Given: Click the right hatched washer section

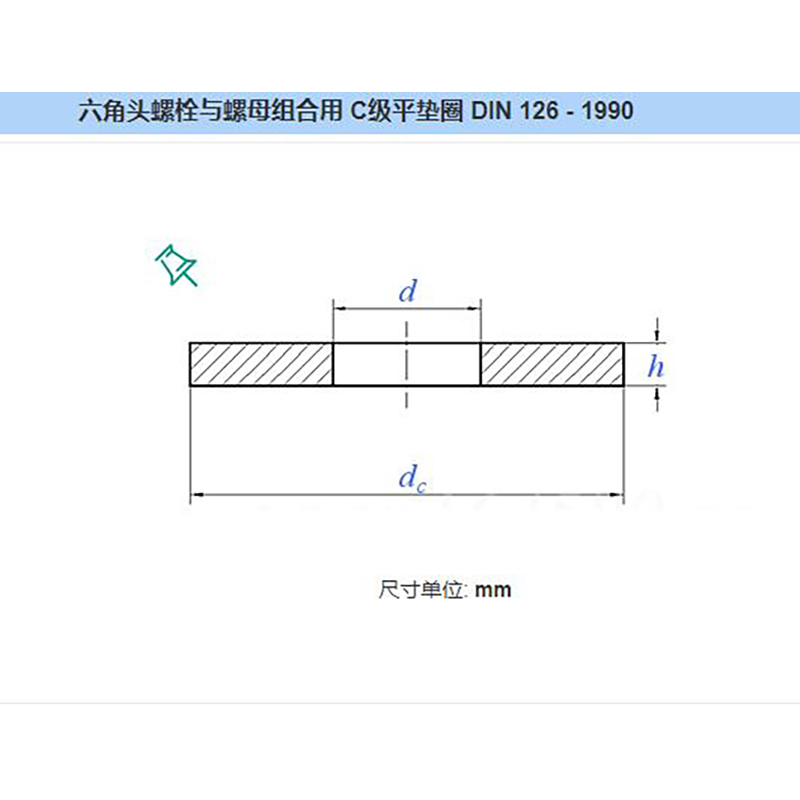Looking at the screenshot, I should point(552,364).
